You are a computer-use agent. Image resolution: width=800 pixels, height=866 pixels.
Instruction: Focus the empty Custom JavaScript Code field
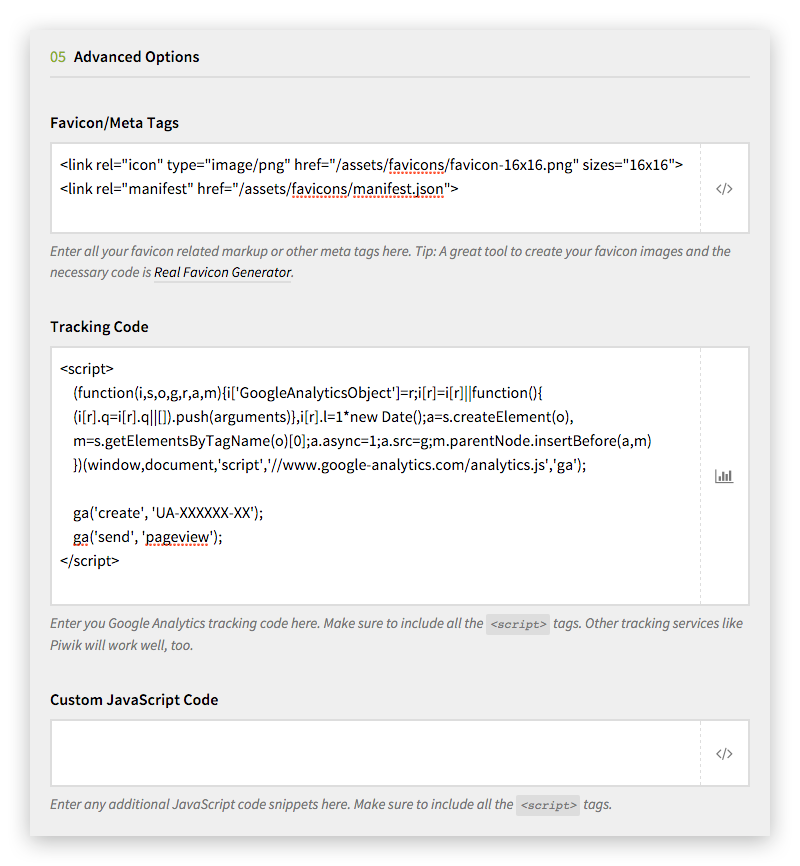point(375,753)
